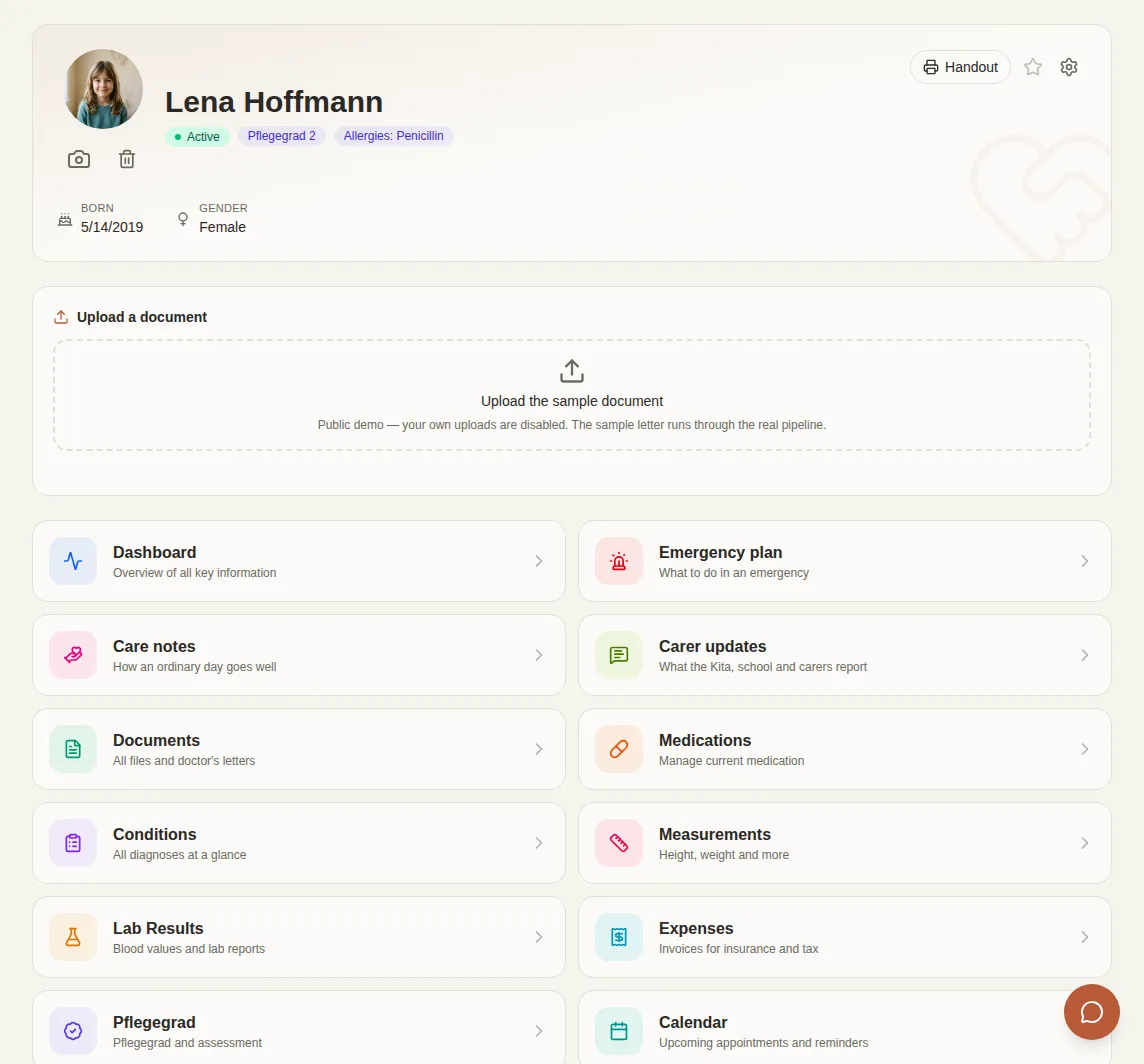Click the Pflegegrad badge-check icon
The height and width of the screenshot is (1064, 1144).
click(73, 1031)
